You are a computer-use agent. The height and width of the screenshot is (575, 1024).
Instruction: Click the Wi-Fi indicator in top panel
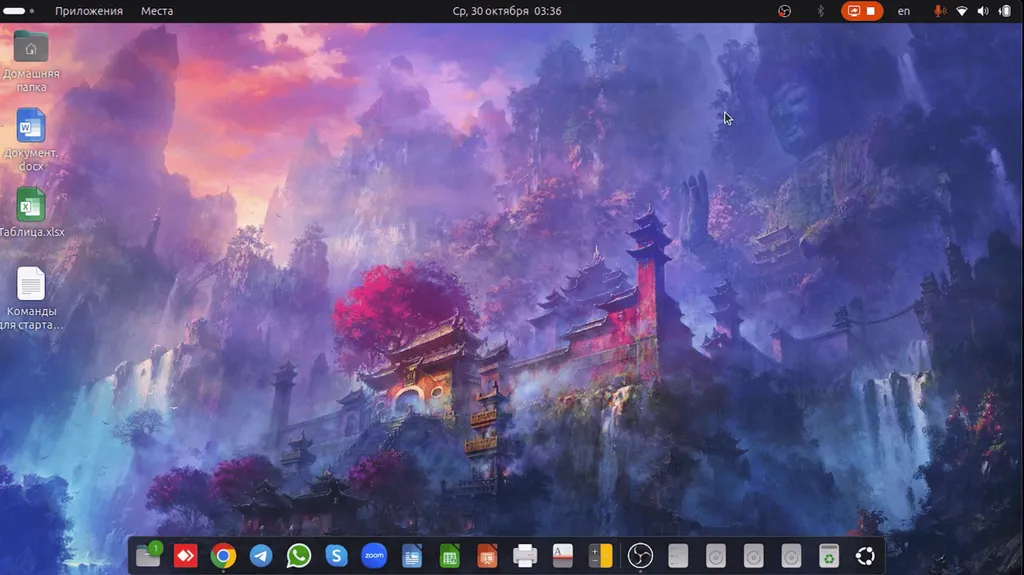[962, 11]
